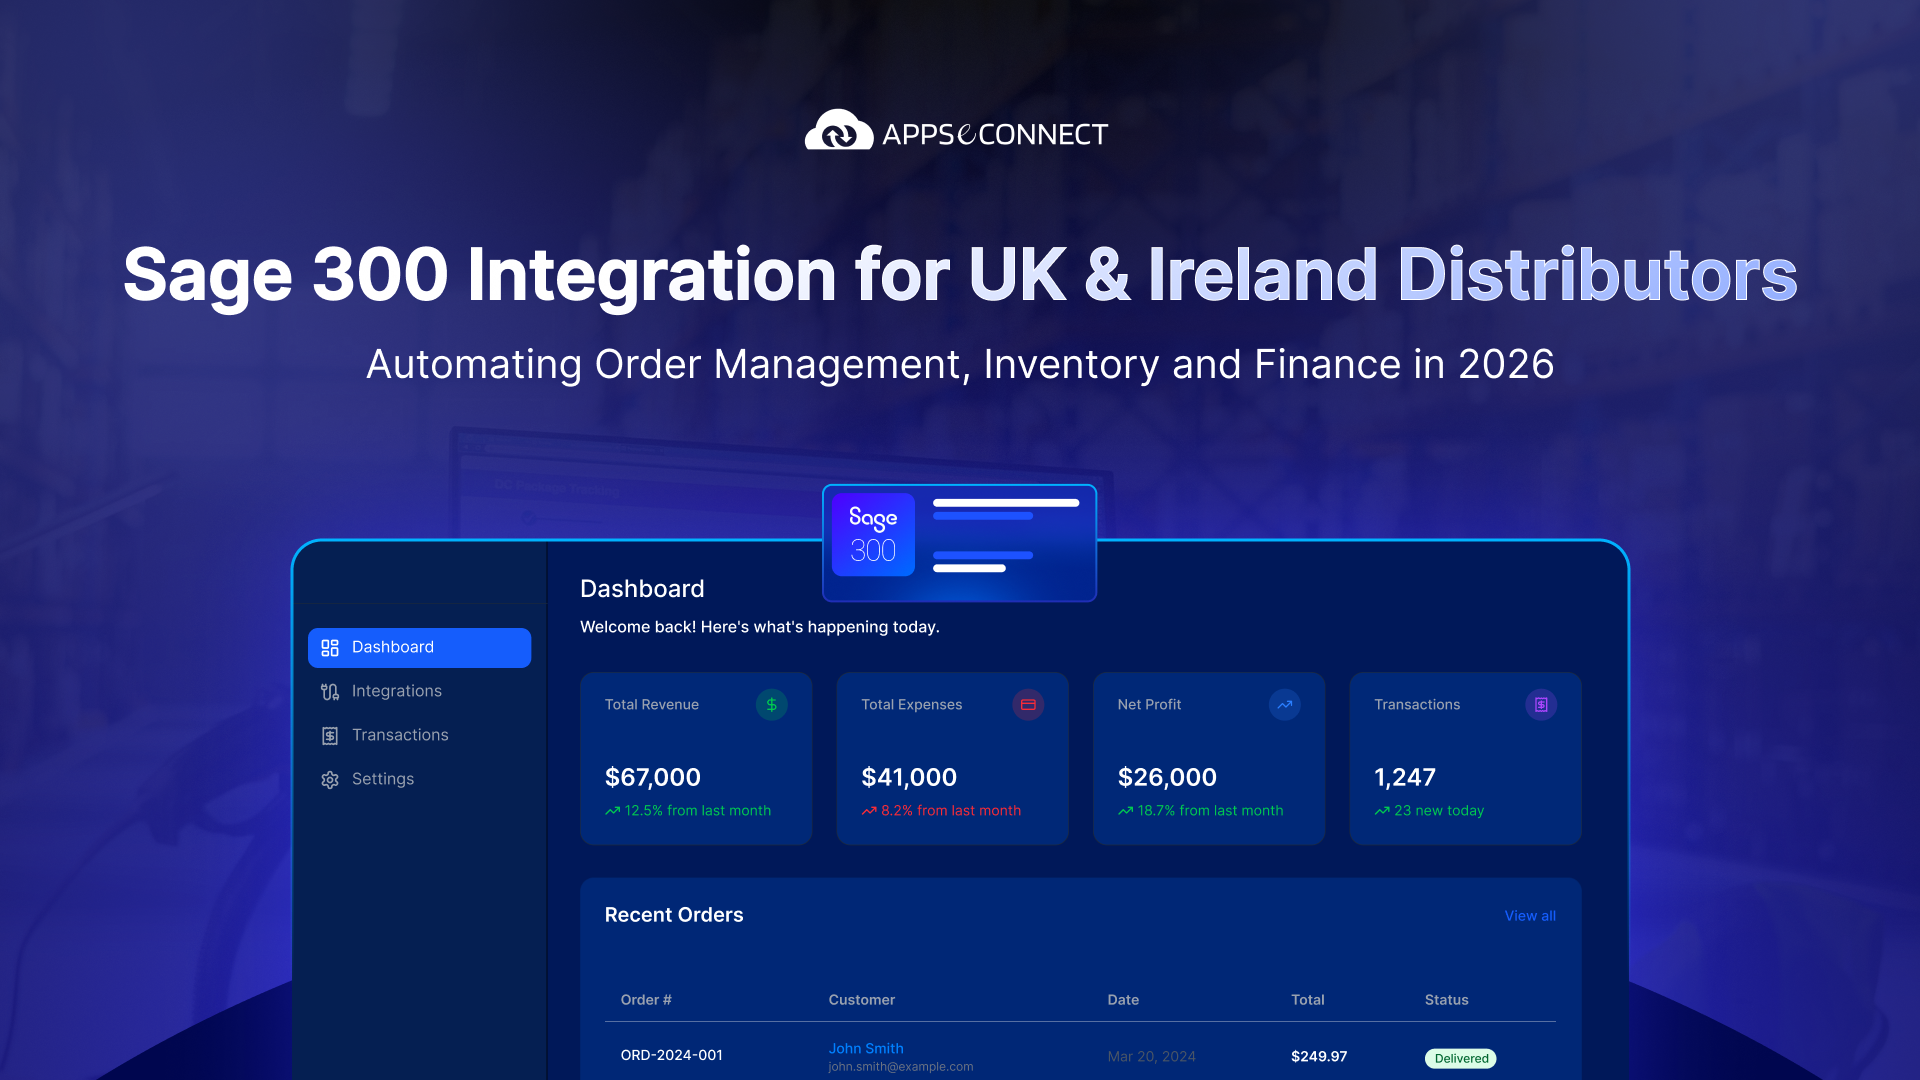Switch to the Dashboard section in sidebar
1920x1080 pixels.
[x=392, y=647]
